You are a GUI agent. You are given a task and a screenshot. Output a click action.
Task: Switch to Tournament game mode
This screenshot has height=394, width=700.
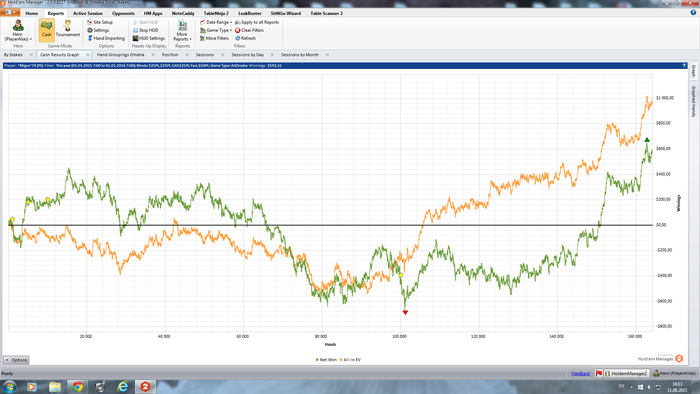pos(68,30)
